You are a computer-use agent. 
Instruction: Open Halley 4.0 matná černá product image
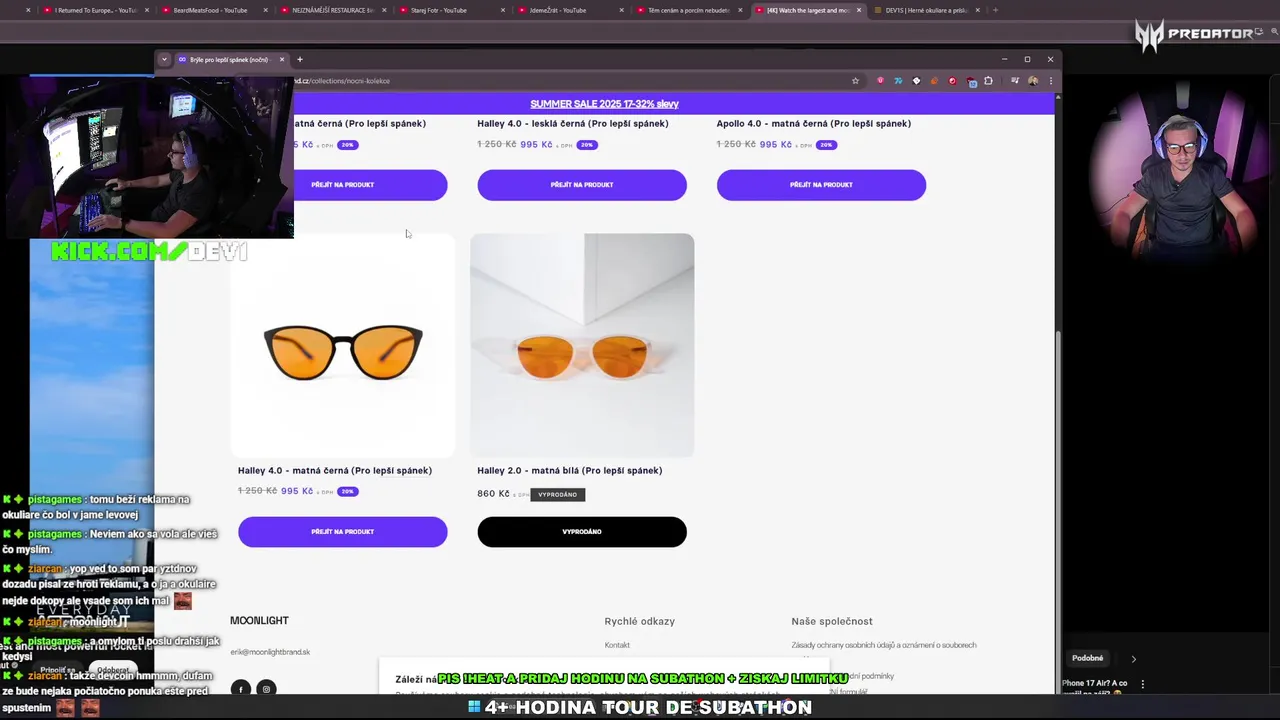coord(342,345)
